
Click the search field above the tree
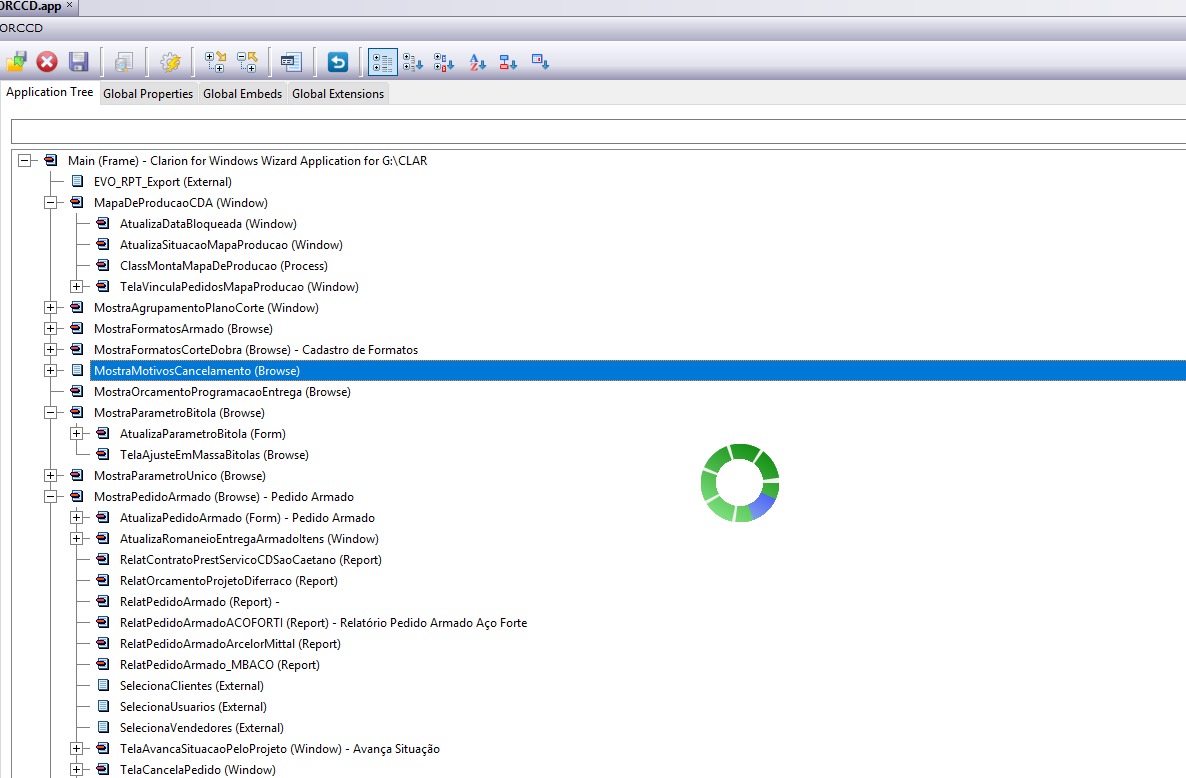pyautogui.click(x=598, y=132)
